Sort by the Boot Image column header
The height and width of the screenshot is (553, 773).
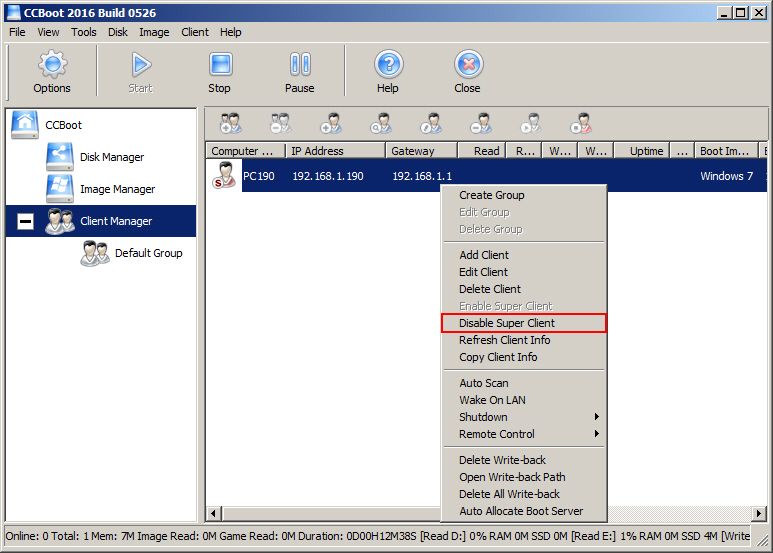click(726, 151)
